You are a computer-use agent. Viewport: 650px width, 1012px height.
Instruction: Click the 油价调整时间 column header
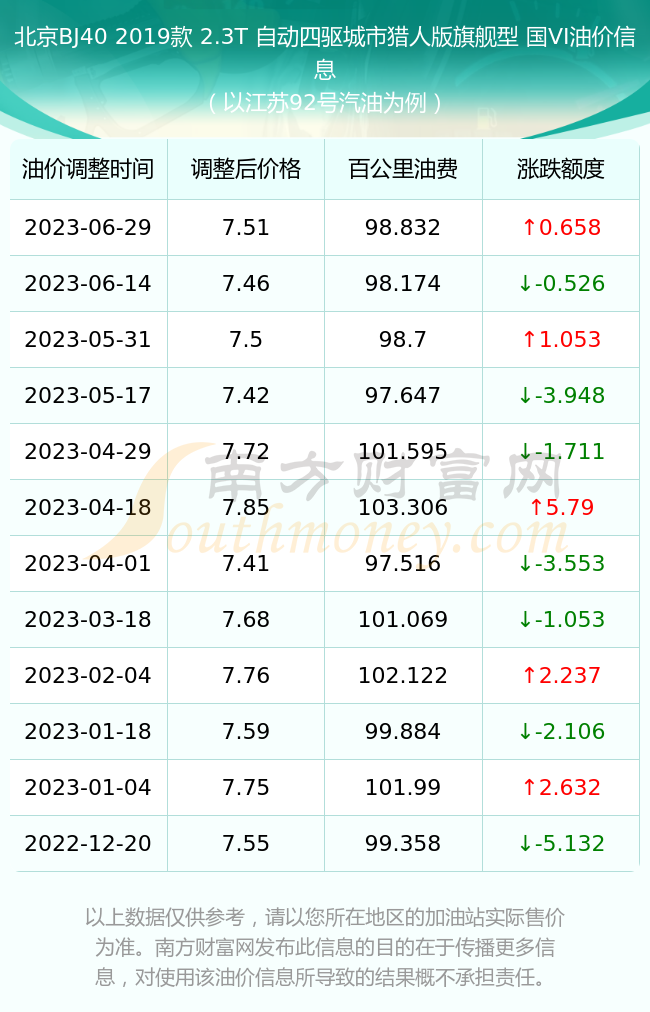coord(88,169)
